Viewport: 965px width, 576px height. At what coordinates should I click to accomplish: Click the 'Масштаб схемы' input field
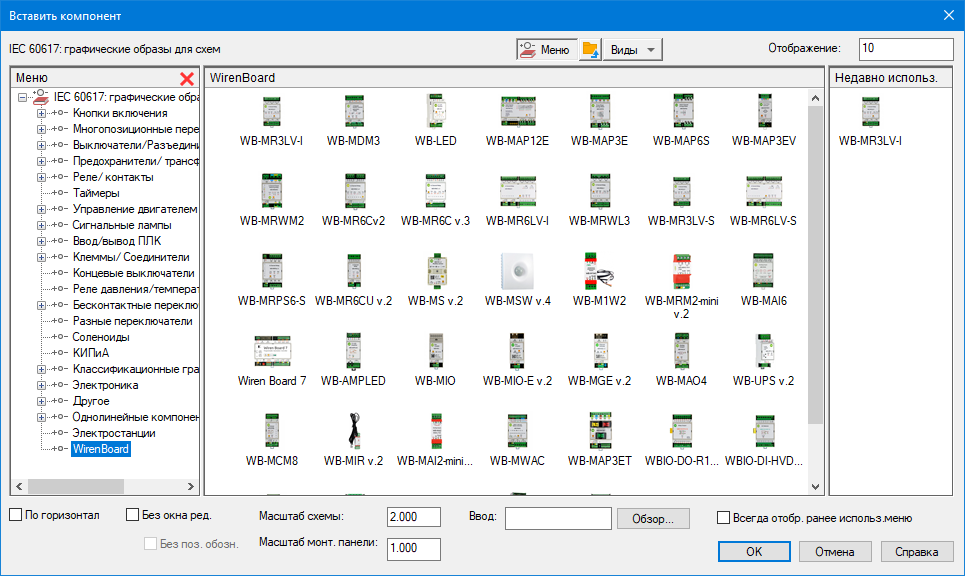click(x=413, y=517)
